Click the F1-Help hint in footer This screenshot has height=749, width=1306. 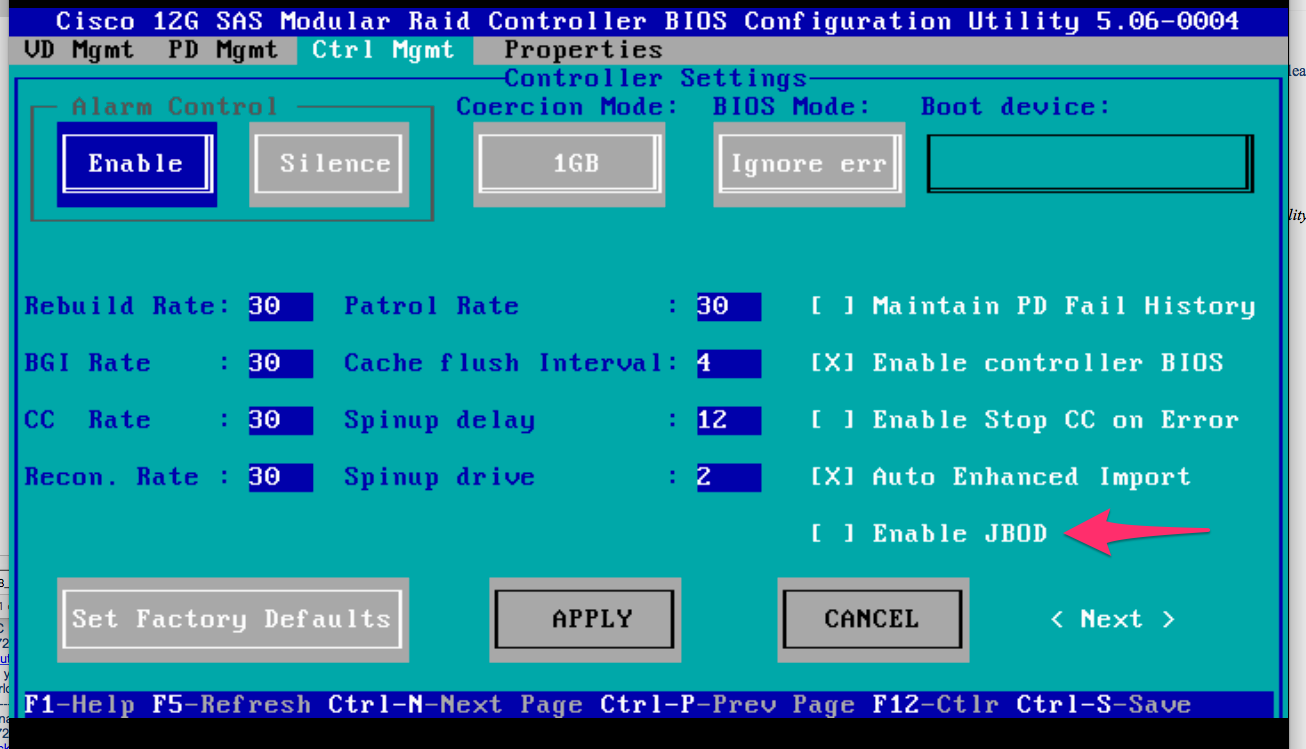79,705
